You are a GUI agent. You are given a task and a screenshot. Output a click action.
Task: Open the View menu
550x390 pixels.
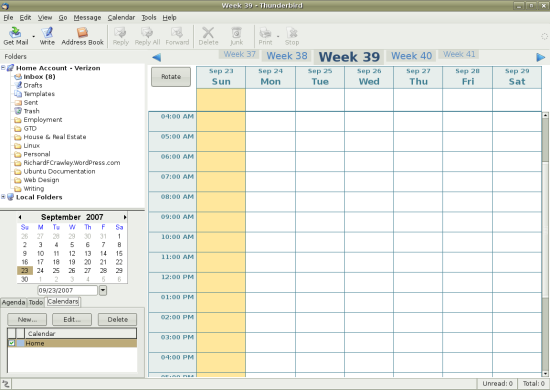pyautogui.click(x=45, y=18)
